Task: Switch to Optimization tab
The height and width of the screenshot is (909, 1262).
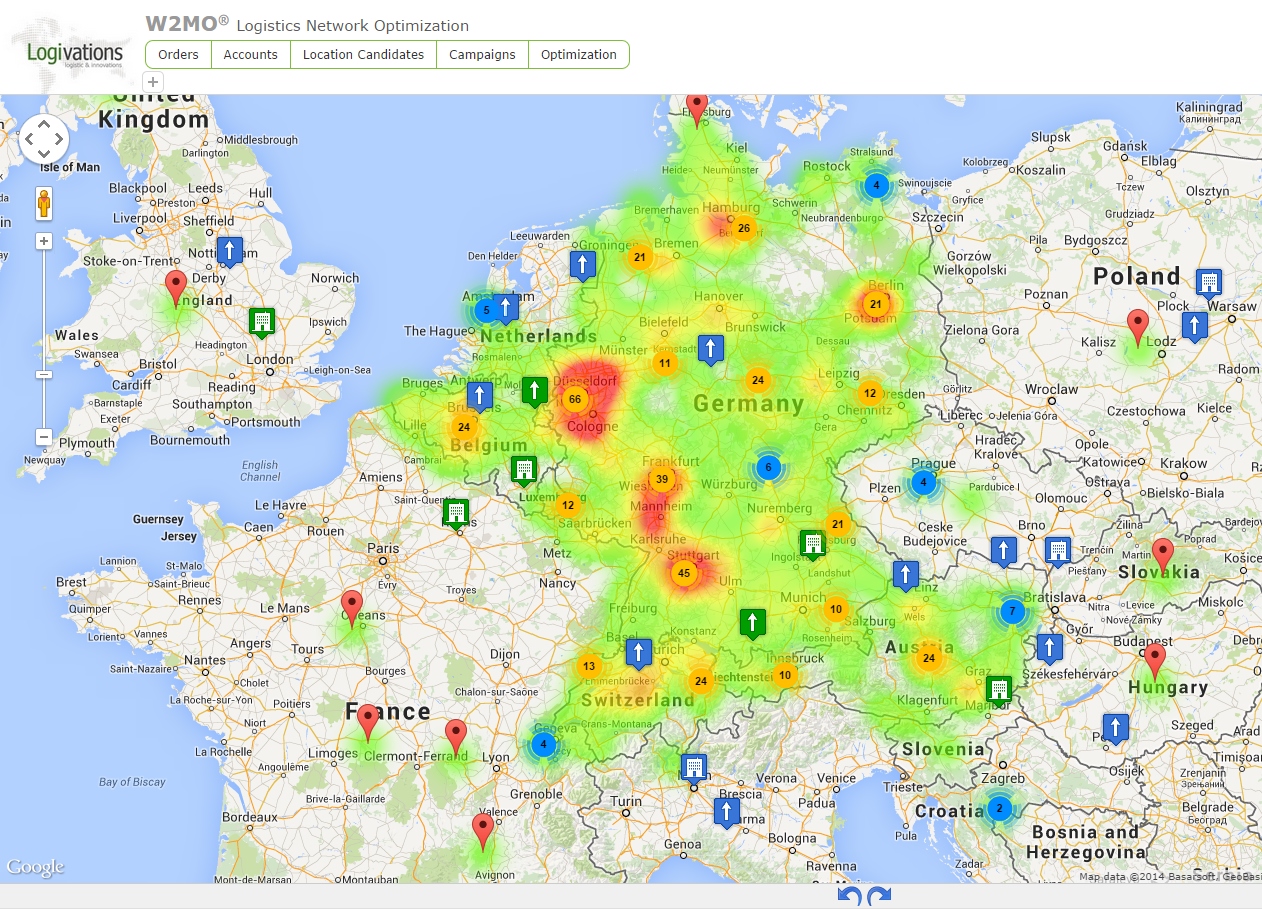Action: tap(578, 55)
